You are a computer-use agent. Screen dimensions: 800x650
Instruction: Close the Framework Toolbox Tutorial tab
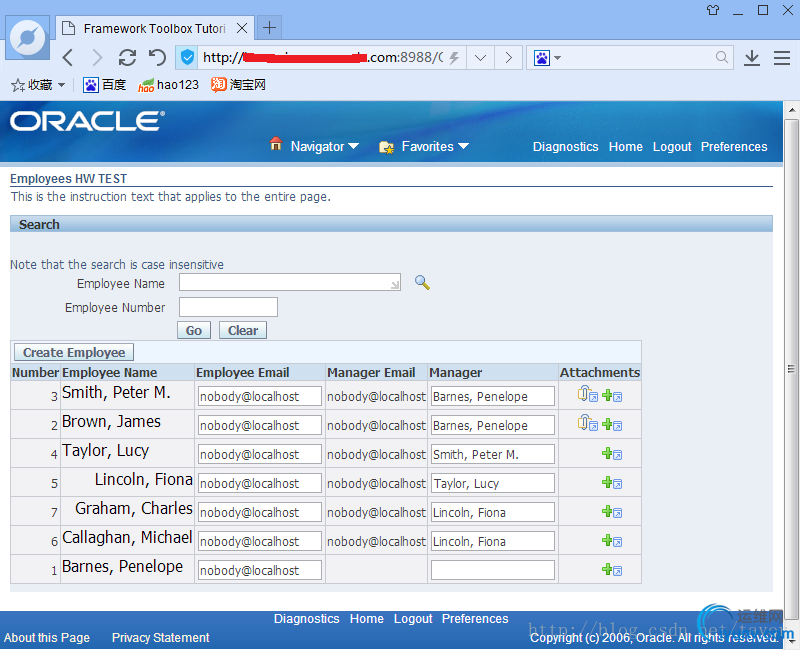pyautogui.click(x=242, y=28)
